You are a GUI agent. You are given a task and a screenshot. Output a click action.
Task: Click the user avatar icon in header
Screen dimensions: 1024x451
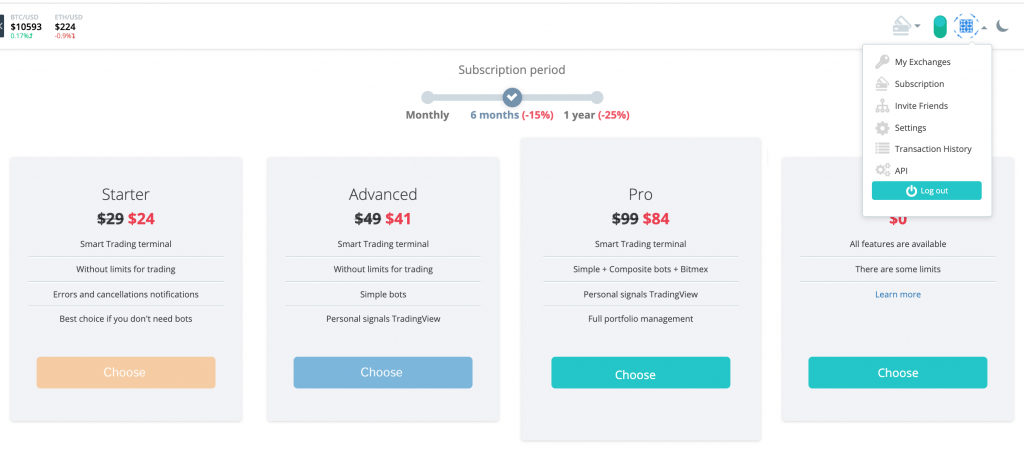click(x=965, y=27)
